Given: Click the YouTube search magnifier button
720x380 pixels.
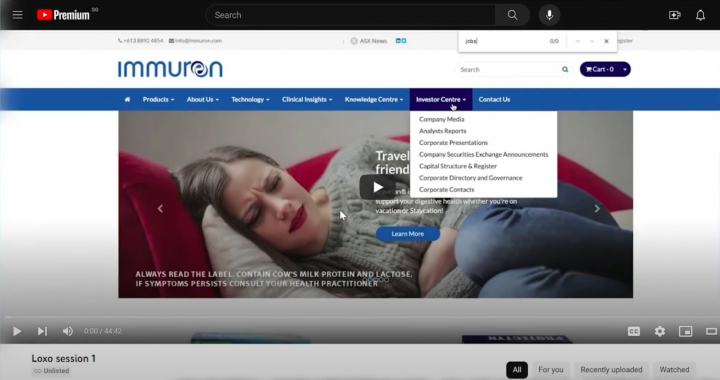Looking at the screenshot, I should pyautogui.click(x=512, y=15).
